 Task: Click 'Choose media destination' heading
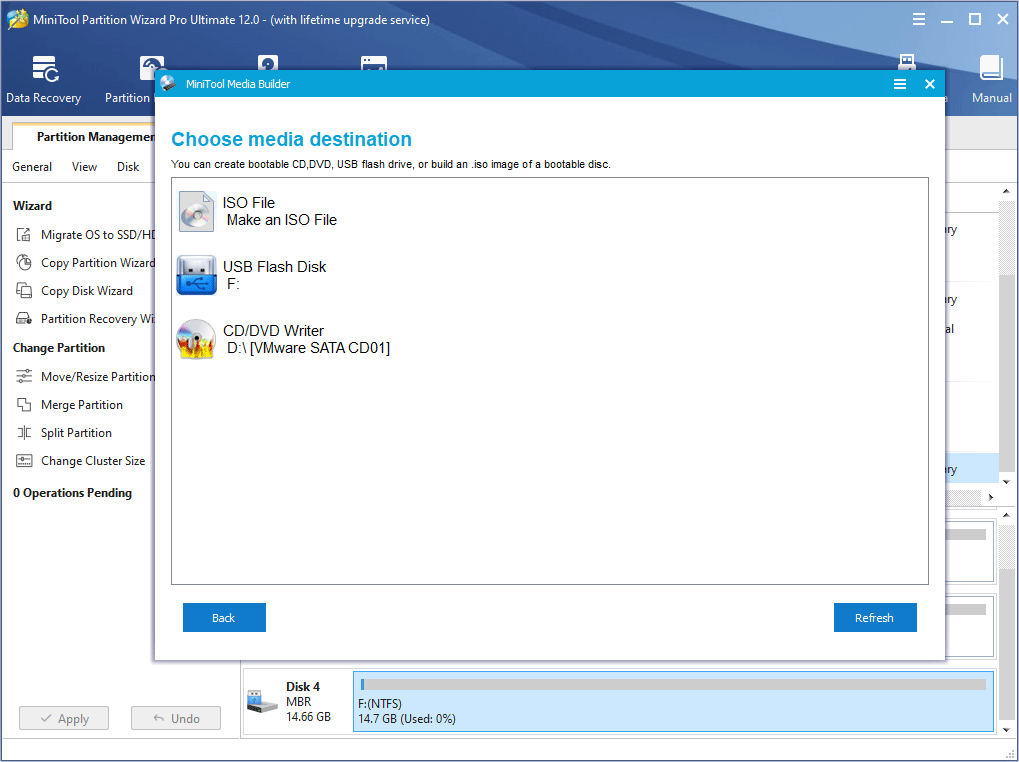pyautogui.click(x=291, y=139)
